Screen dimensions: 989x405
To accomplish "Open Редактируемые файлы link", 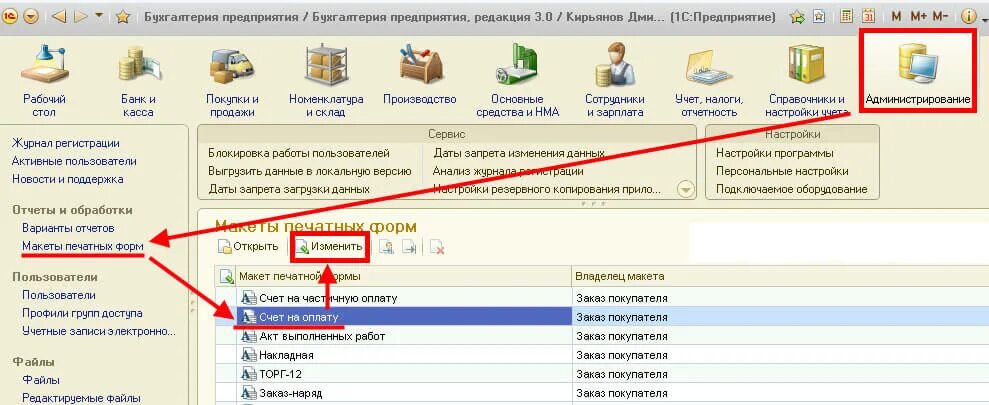I will pos(81,398).
